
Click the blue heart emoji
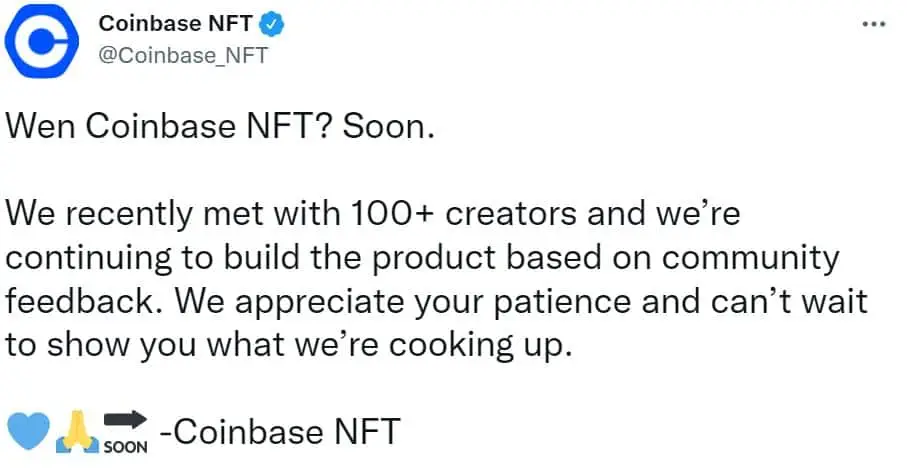28,431
